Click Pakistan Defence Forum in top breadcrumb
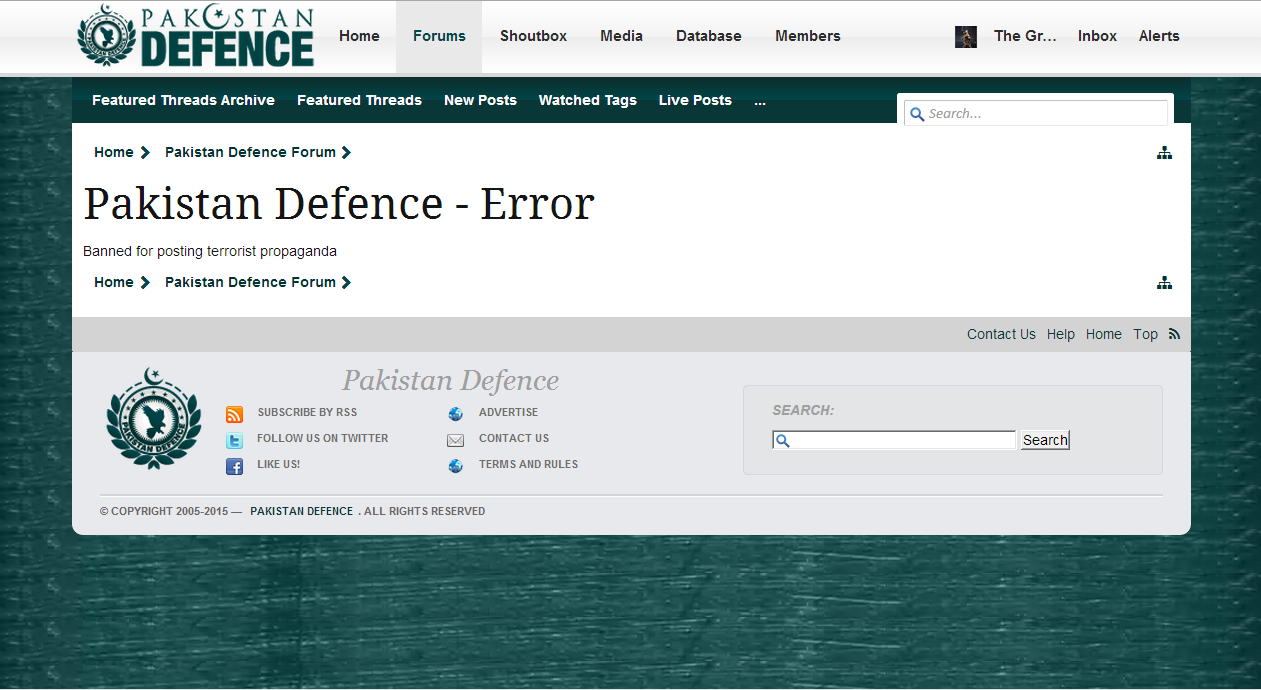The width and height of the screenshot is (1261, 690). [250, 152]
